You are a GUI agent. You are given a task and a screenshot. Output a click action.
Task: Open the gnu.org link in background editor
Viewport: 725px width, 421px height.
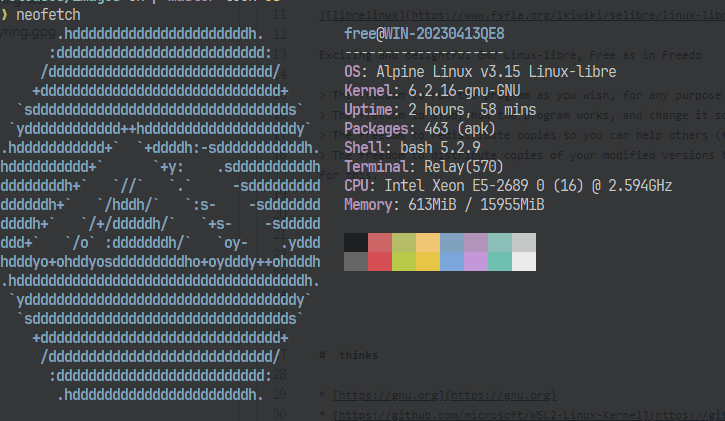point(444,396)
